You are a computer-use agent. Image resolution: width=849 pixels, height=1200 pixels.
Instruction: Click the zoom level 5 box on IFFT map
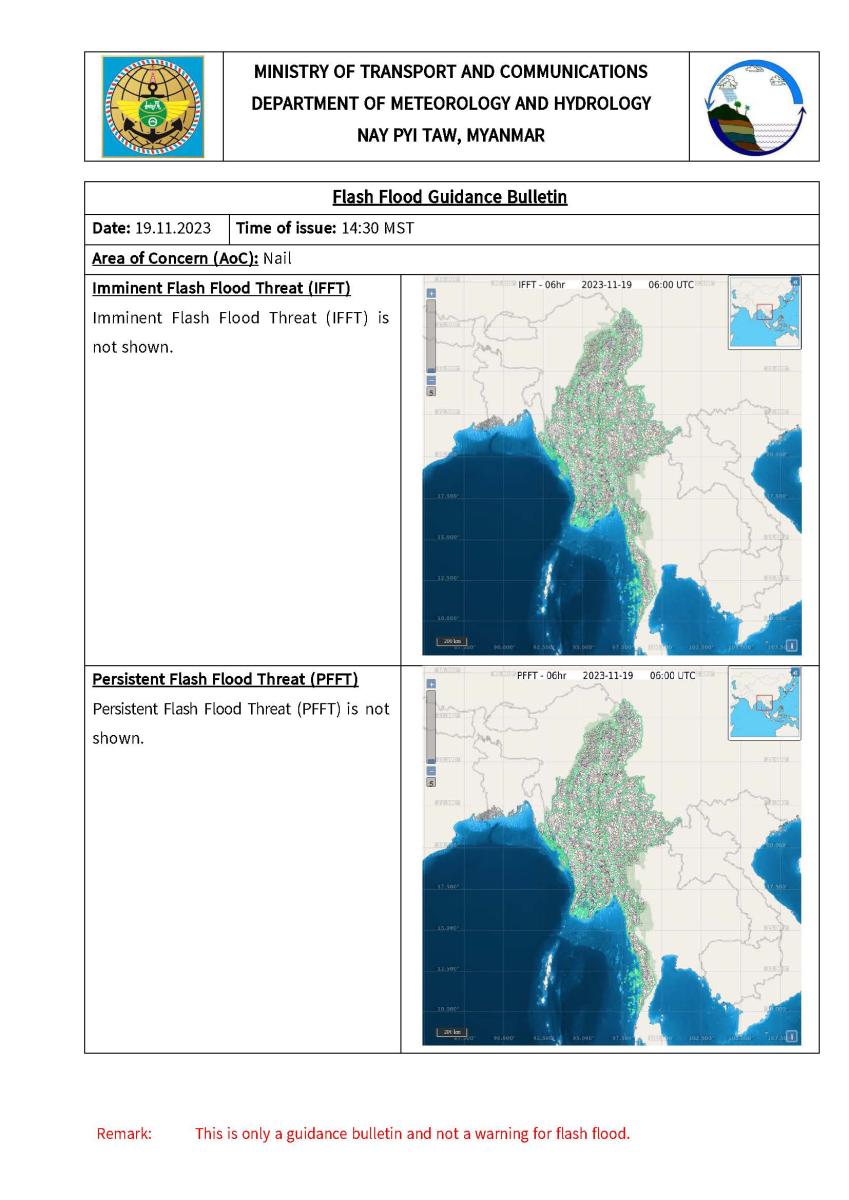point(432,393)
